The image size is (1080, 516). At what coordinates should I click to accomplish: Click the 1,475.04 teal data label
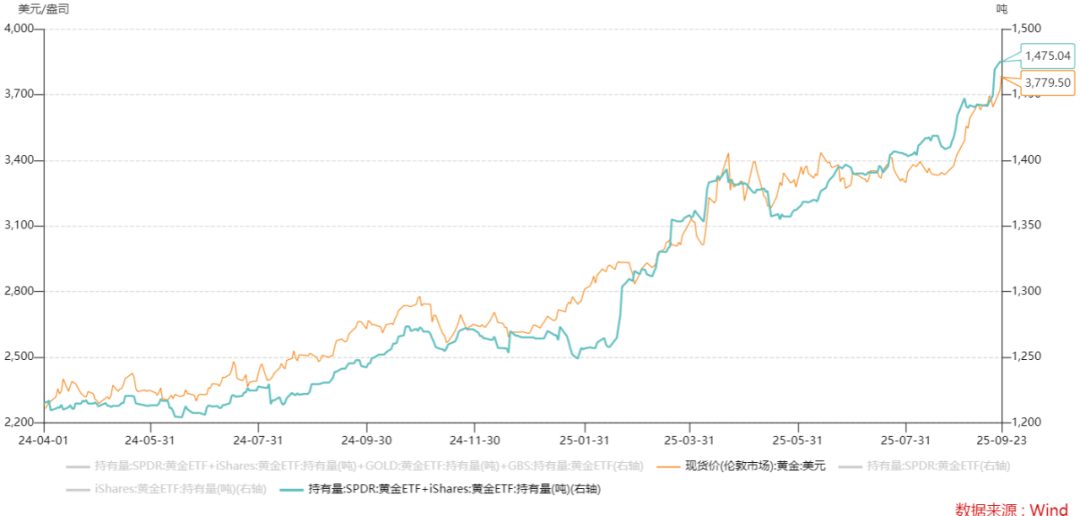coord(1048,57)
